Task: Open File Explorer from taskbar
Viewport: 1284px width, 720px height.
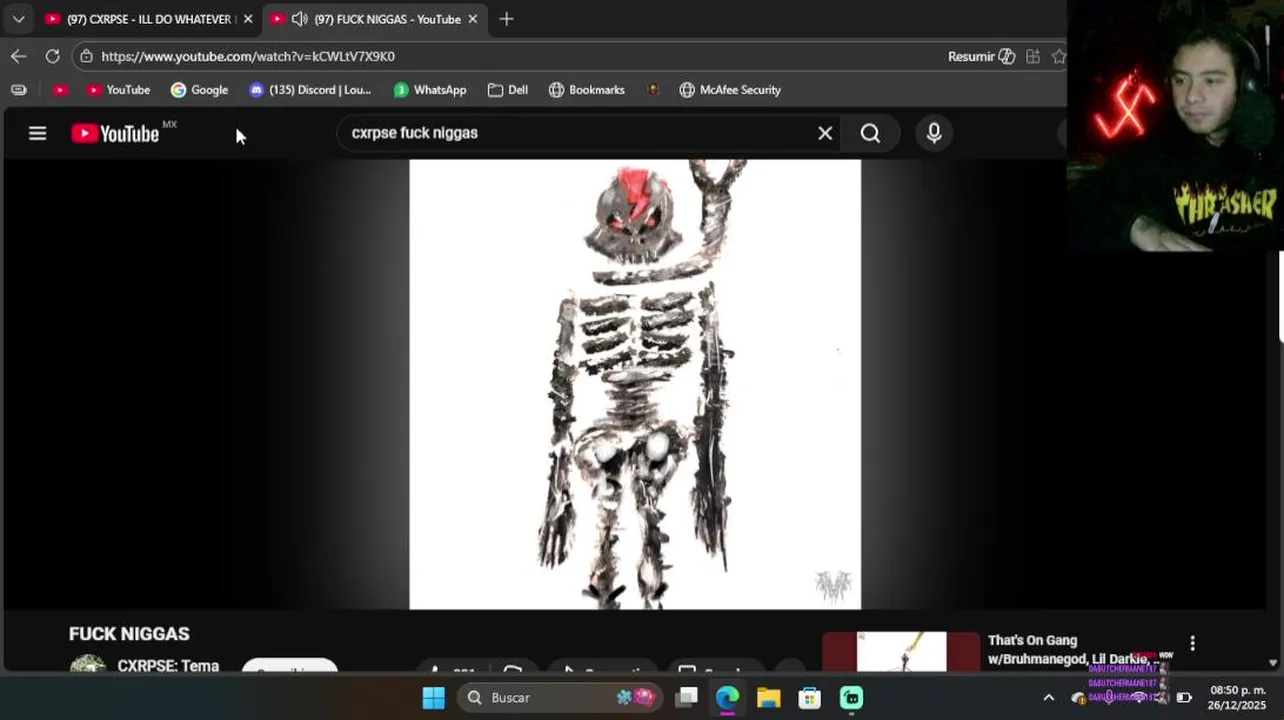Action: [768, 697]
